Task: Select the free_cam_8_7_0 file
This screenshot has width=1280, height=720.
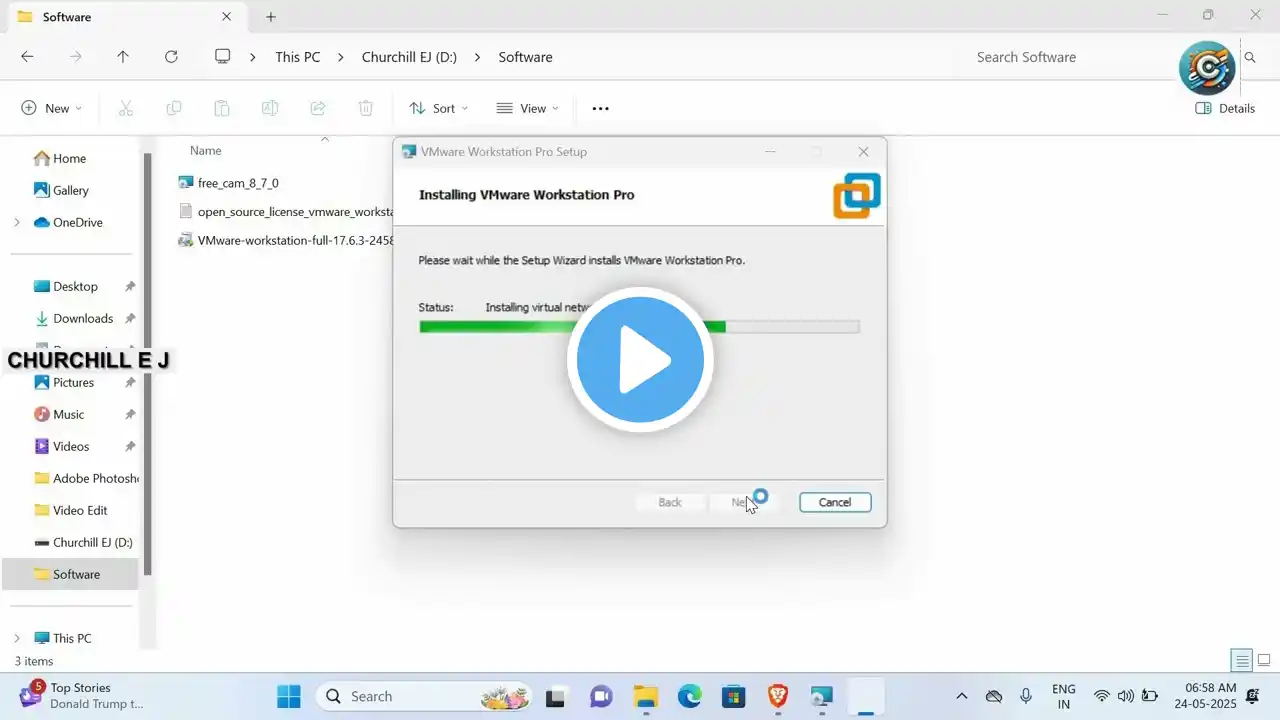Action: coord(238,183)
